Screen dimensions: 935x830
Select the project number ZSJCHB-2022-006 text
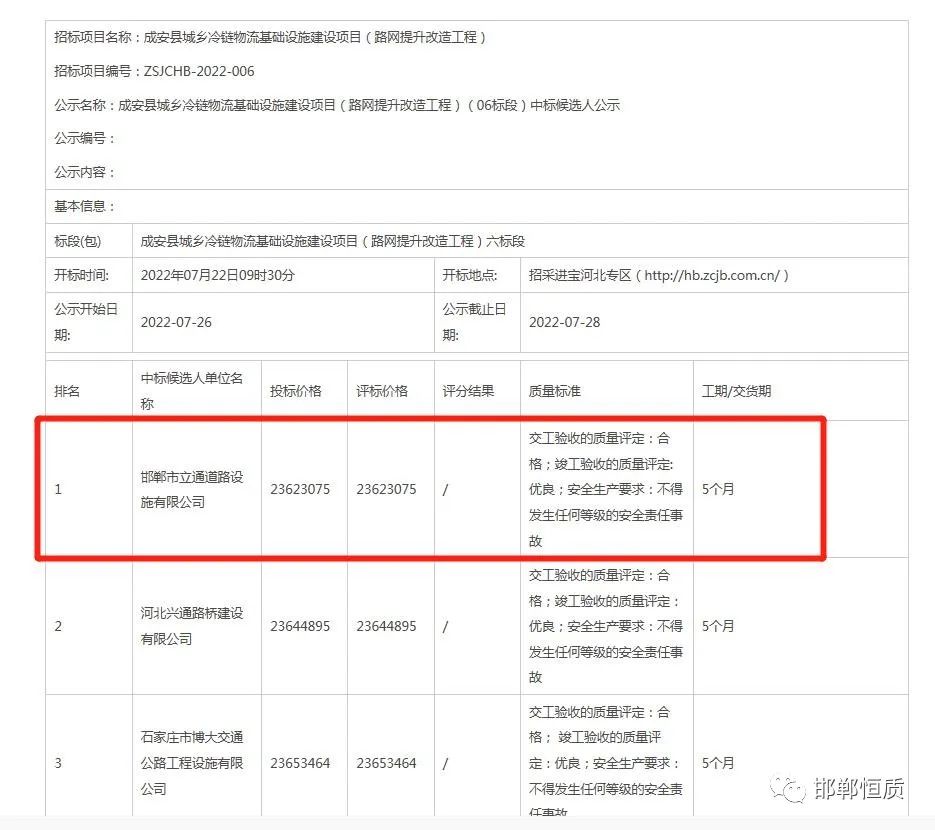(199, 71)
